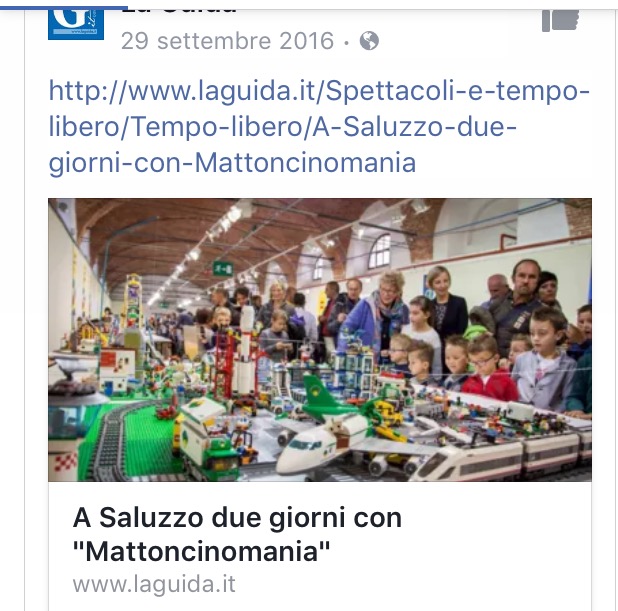The image size is (618, 611).
Task: Open the laguida.it Spettacoli-e-tempo URL link
Action: pyautogui.click(x=319, y=91)
